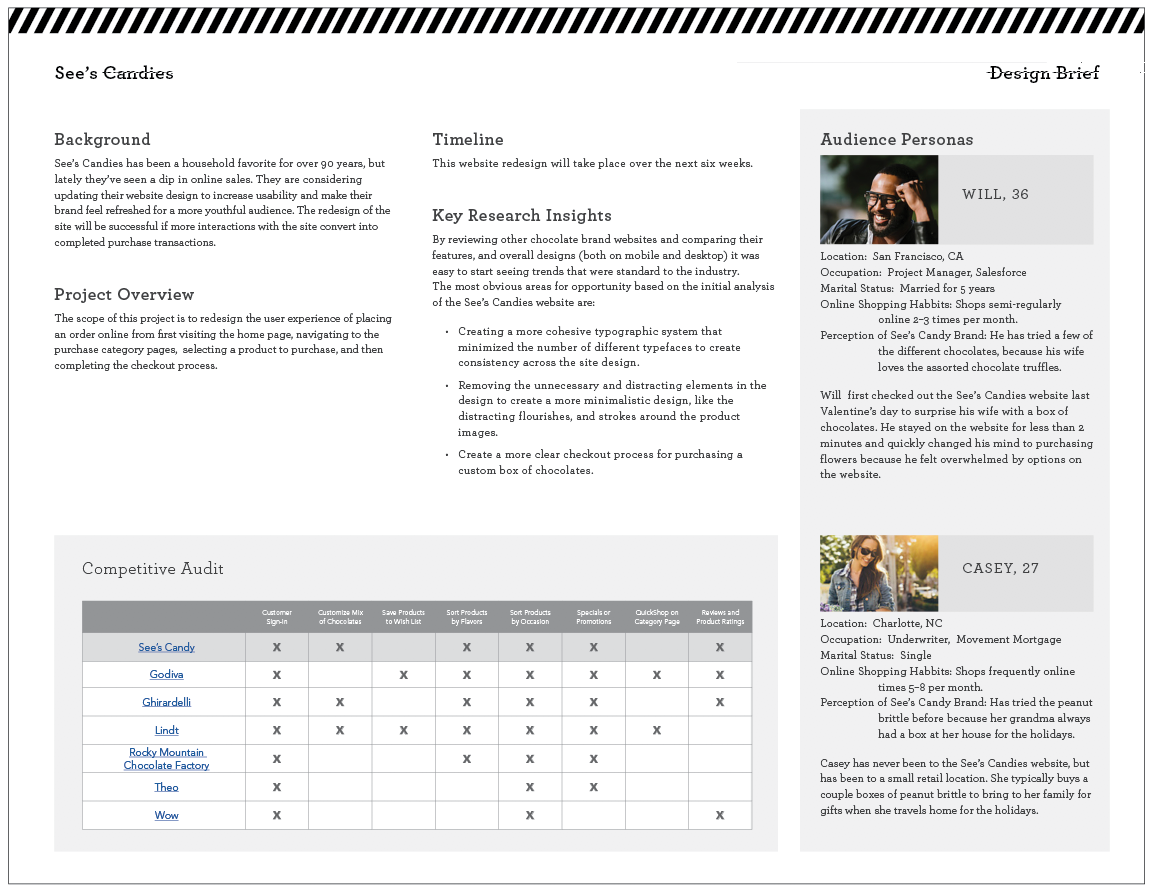Select the bullet about removing distracting elements

pos(612,409)
